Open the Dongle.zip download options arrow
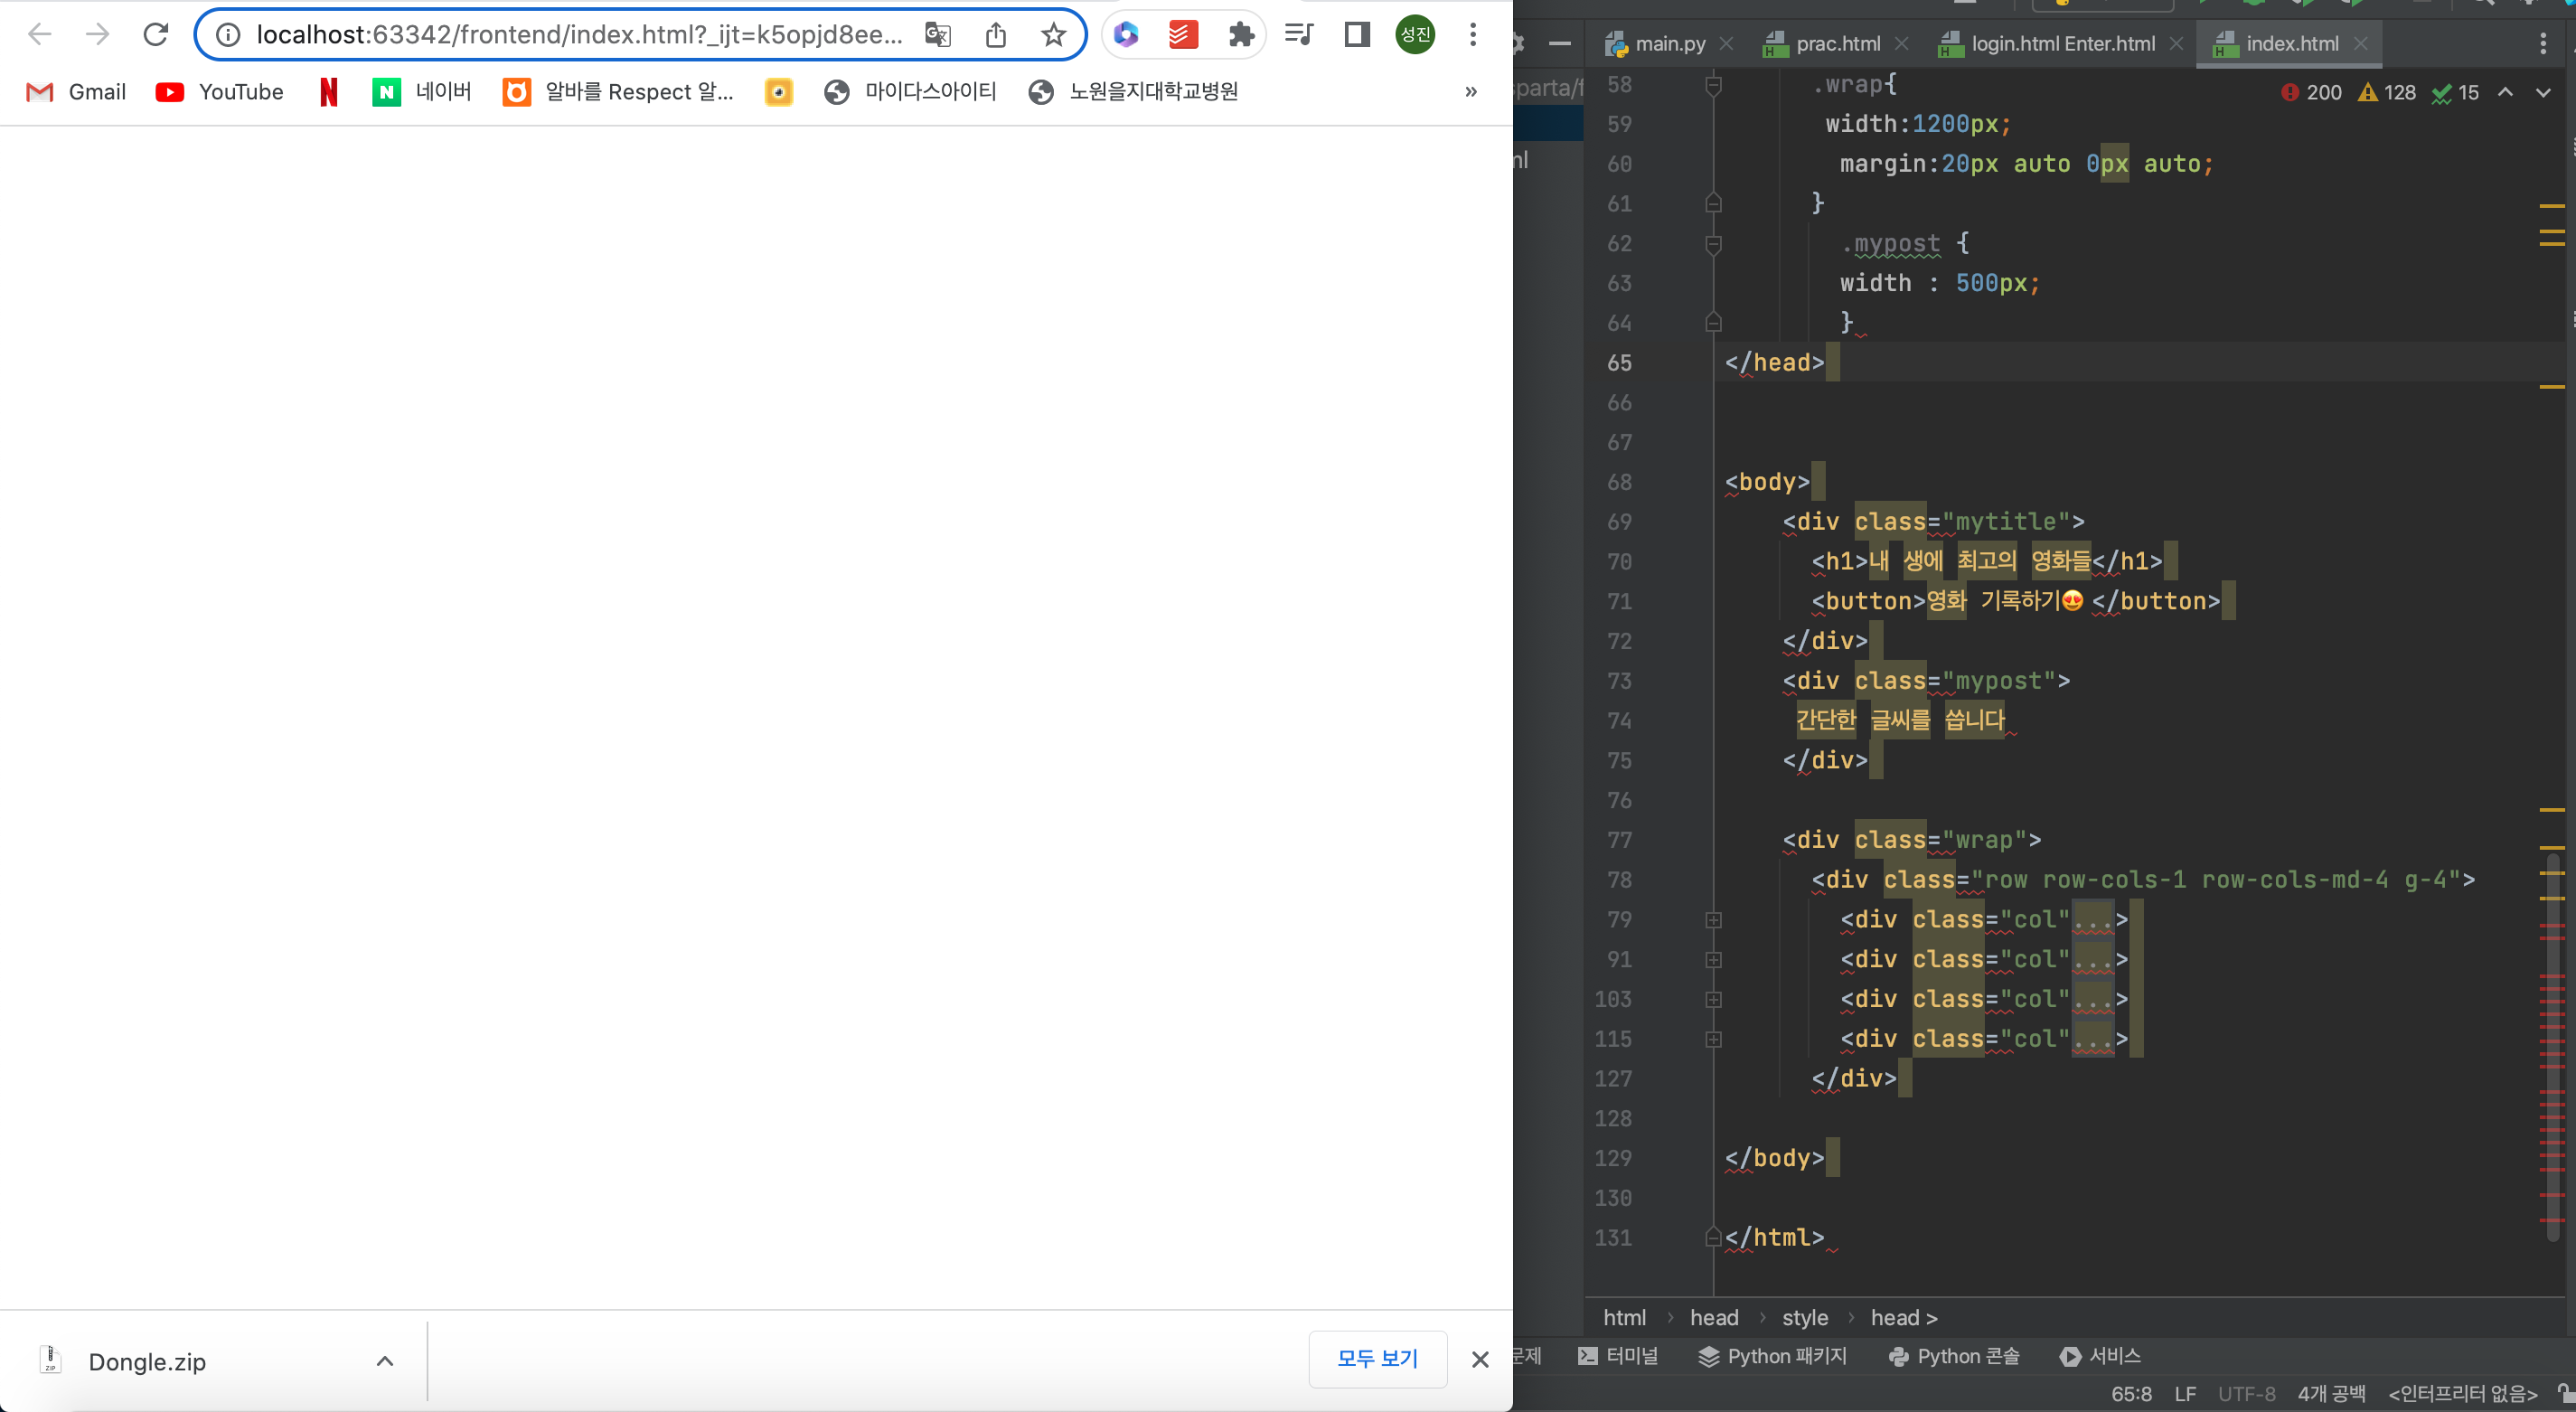2576x1412 pixels. (x=385, y=1361)
